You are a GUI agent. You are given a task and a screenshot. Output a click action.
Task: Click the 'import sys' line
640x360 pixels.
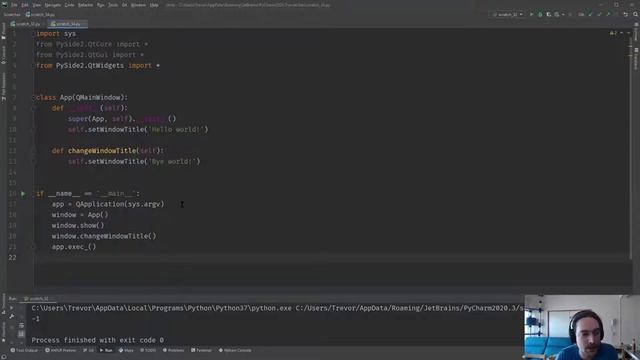pos(56,33)
